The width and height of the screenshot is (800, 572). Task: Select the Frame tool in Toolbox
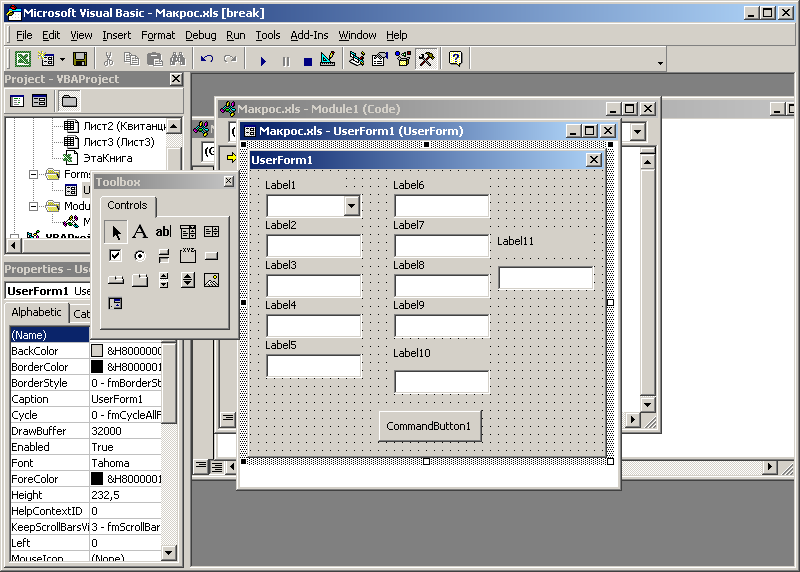coord(187,256)
